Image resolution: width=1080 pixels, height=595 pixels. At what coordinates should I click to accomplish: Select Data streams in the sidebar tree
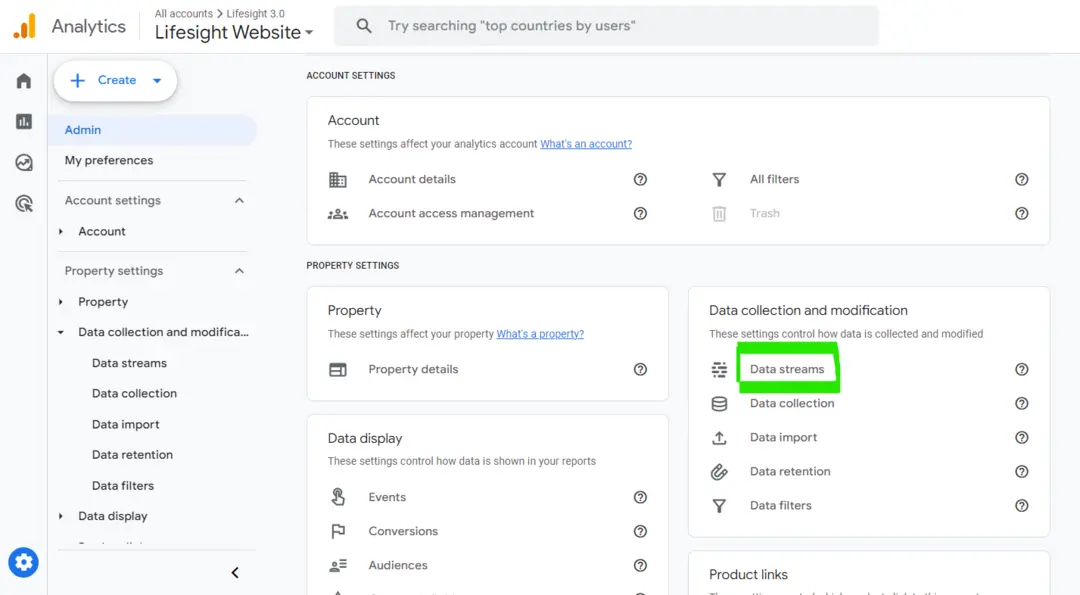(x=129, y=363)
